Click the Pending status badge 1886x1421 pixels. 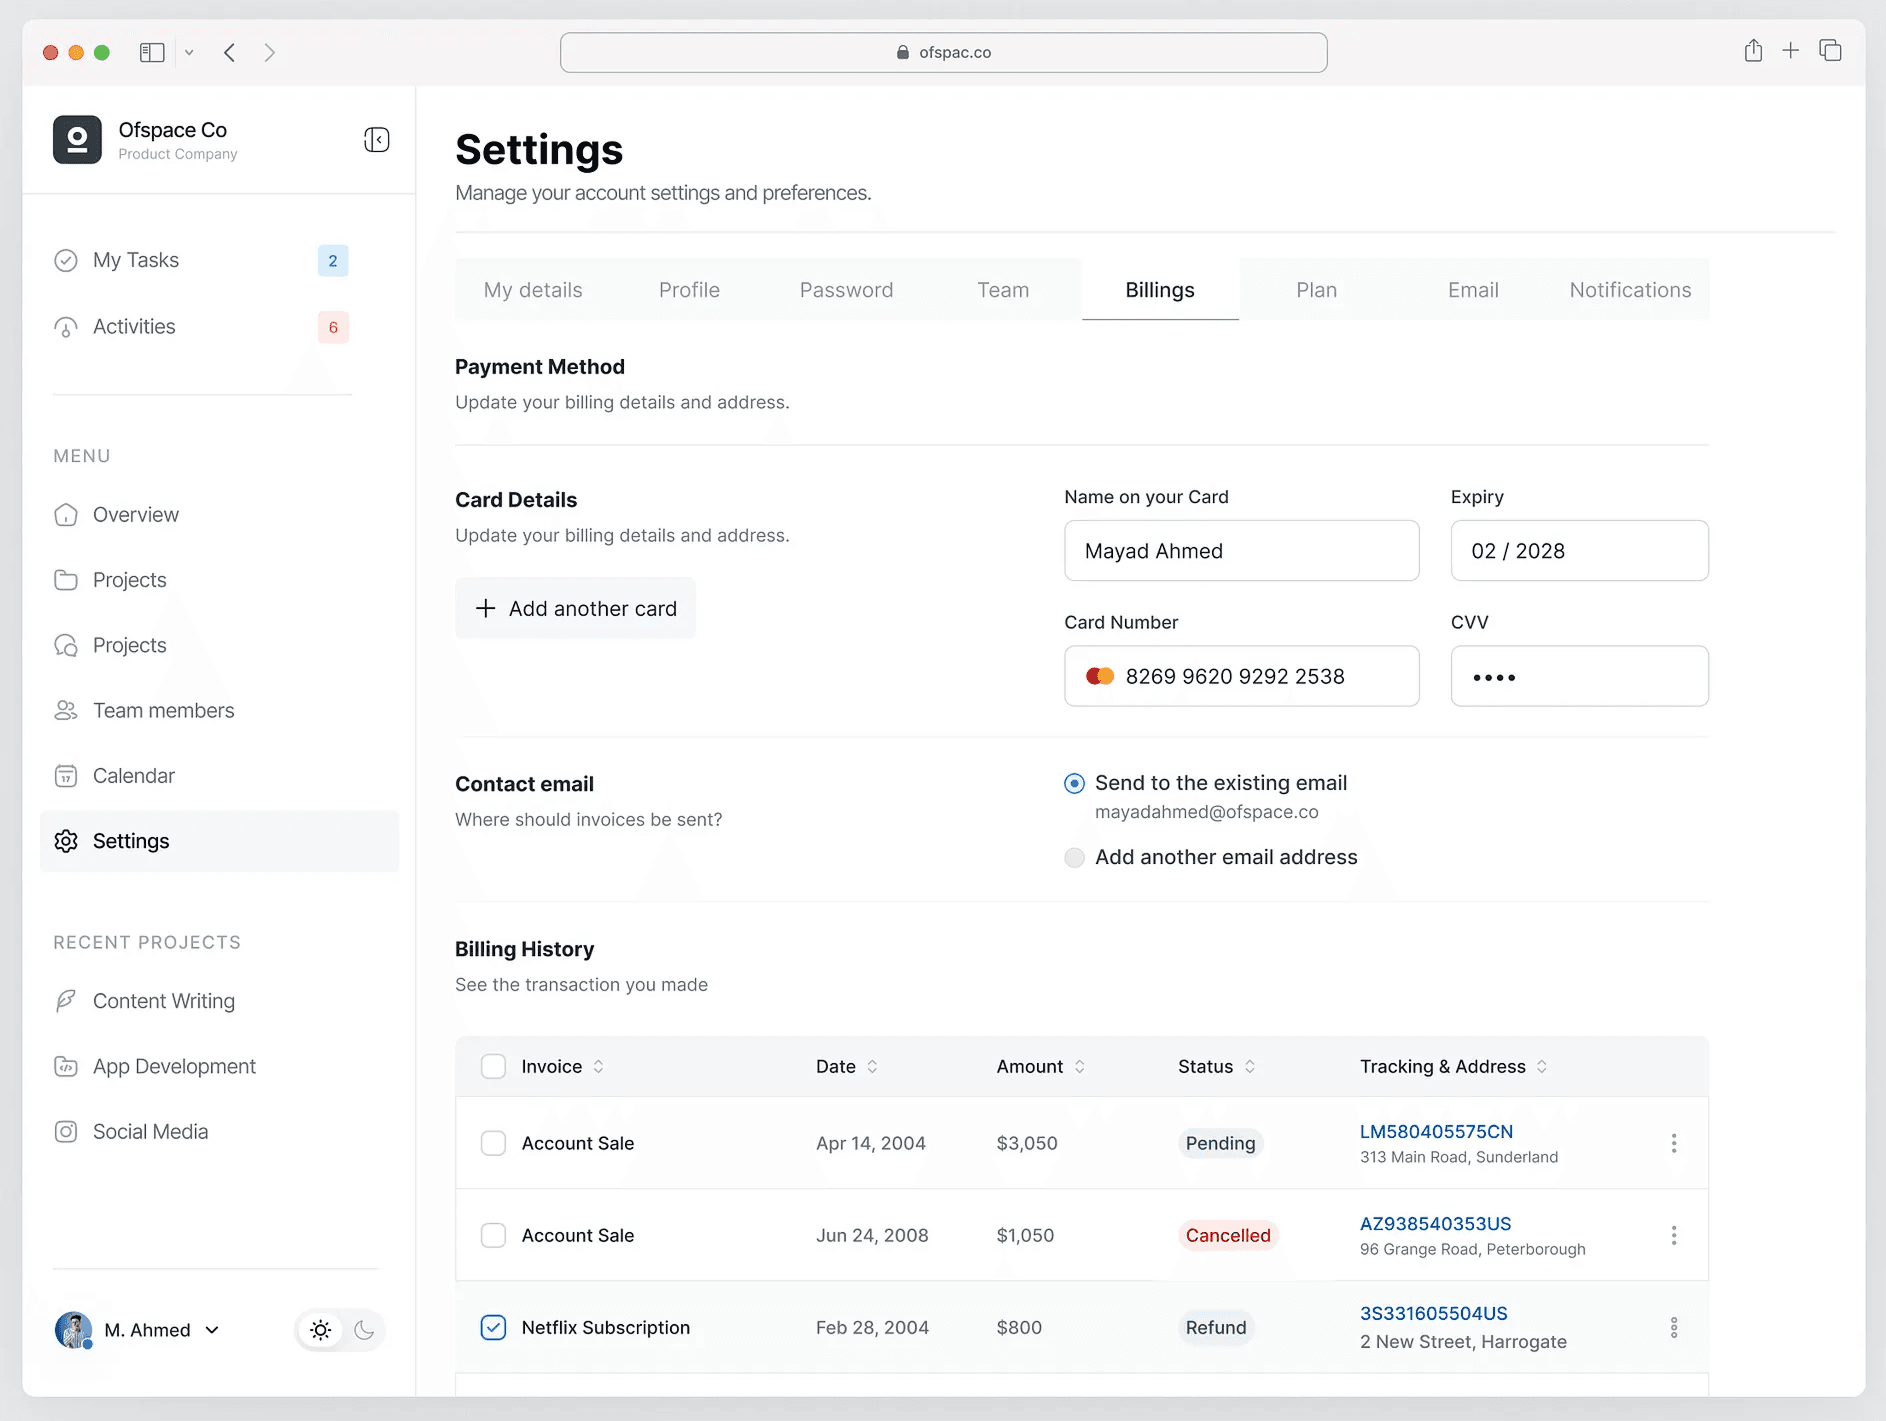pos(1220,1143)
